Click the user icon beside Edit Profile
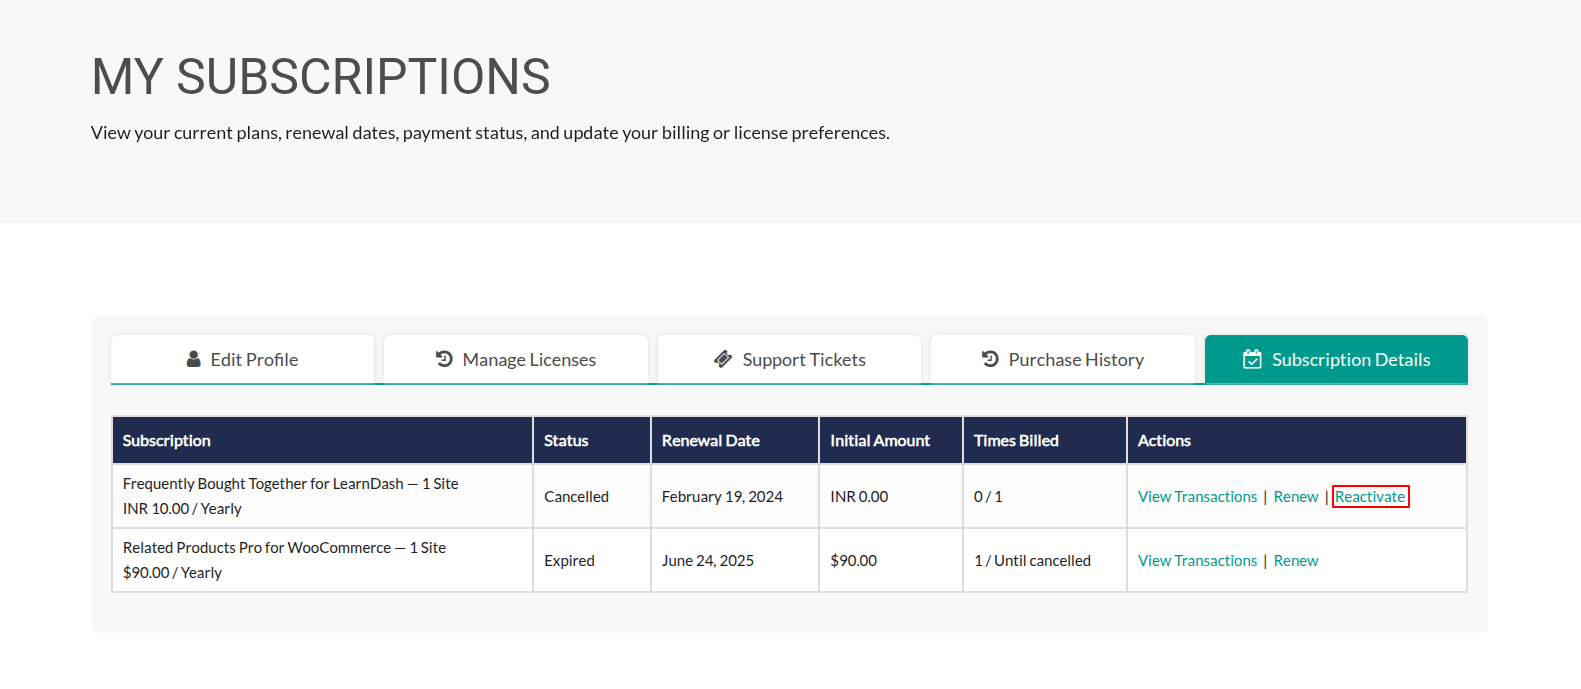This screenshot has height=689, width=1581. coord(194,359)
